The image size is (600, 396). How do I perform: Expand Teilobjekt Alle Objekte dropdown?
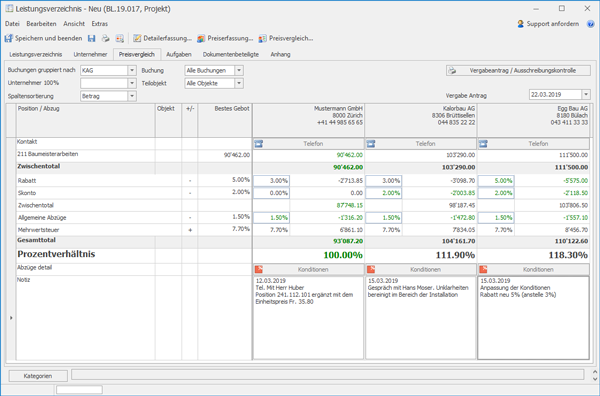[x=239, y=83]
